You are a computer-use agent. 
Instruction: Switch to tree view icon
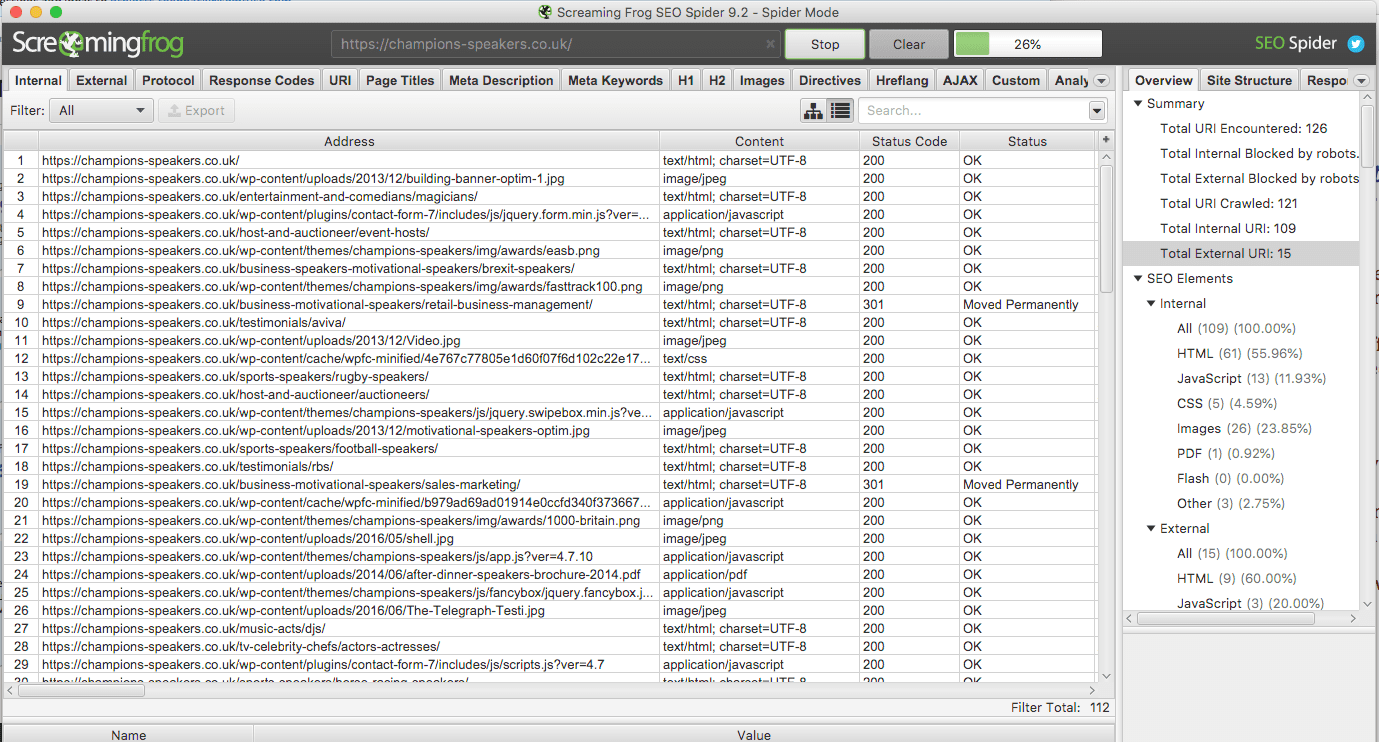click(x=814, y=111)
